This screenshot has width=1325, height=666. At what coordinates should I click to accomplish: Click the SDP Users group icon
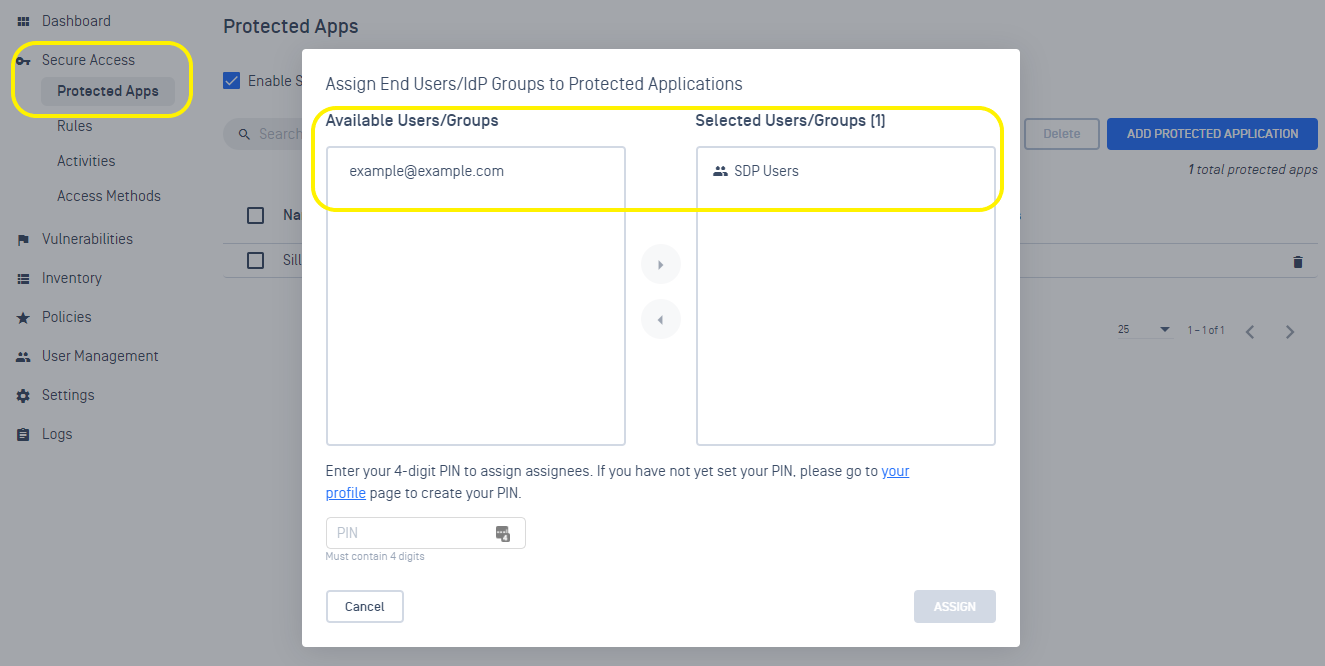click(720, 171)
